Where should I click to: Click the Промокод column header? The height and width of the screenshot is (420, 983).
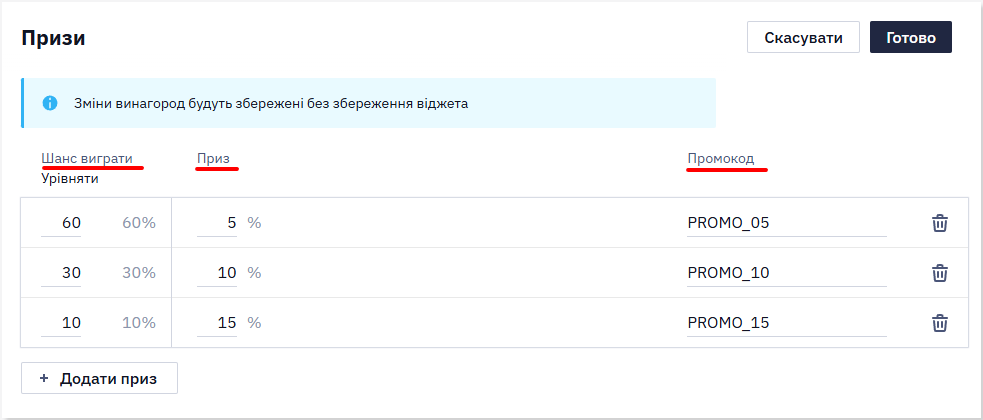pyautogui.click(x=721, y=159)
